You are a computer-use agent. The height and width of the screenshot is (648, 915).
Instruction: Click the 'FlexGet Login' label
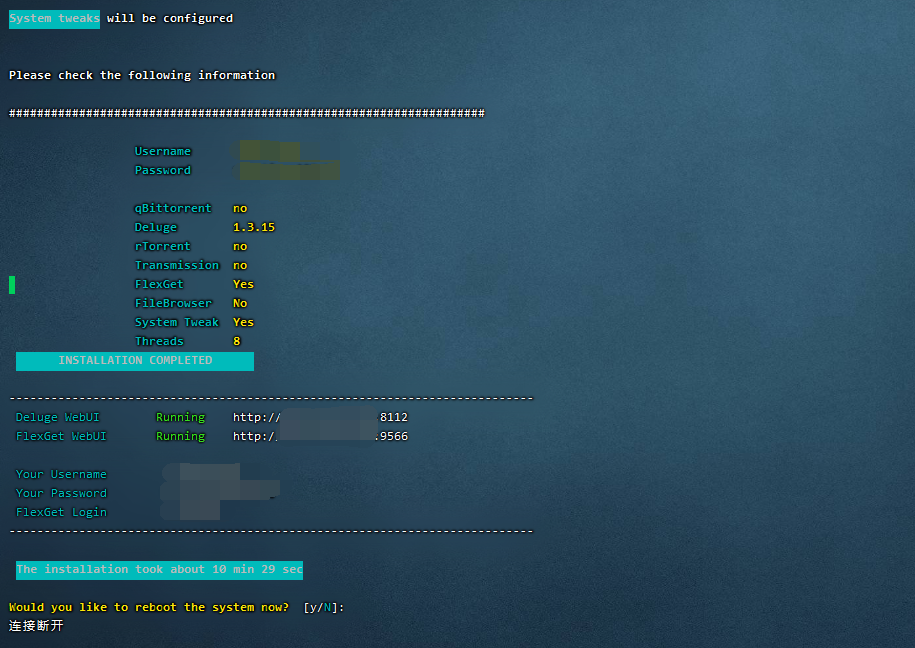tap(61, 512)
